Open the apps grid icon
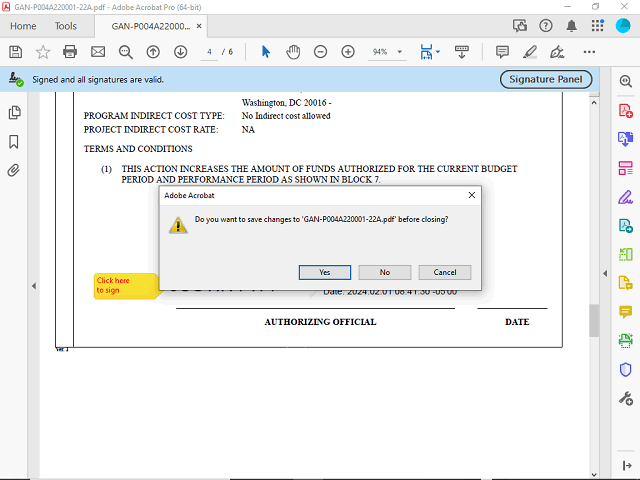 pos(598,26)
